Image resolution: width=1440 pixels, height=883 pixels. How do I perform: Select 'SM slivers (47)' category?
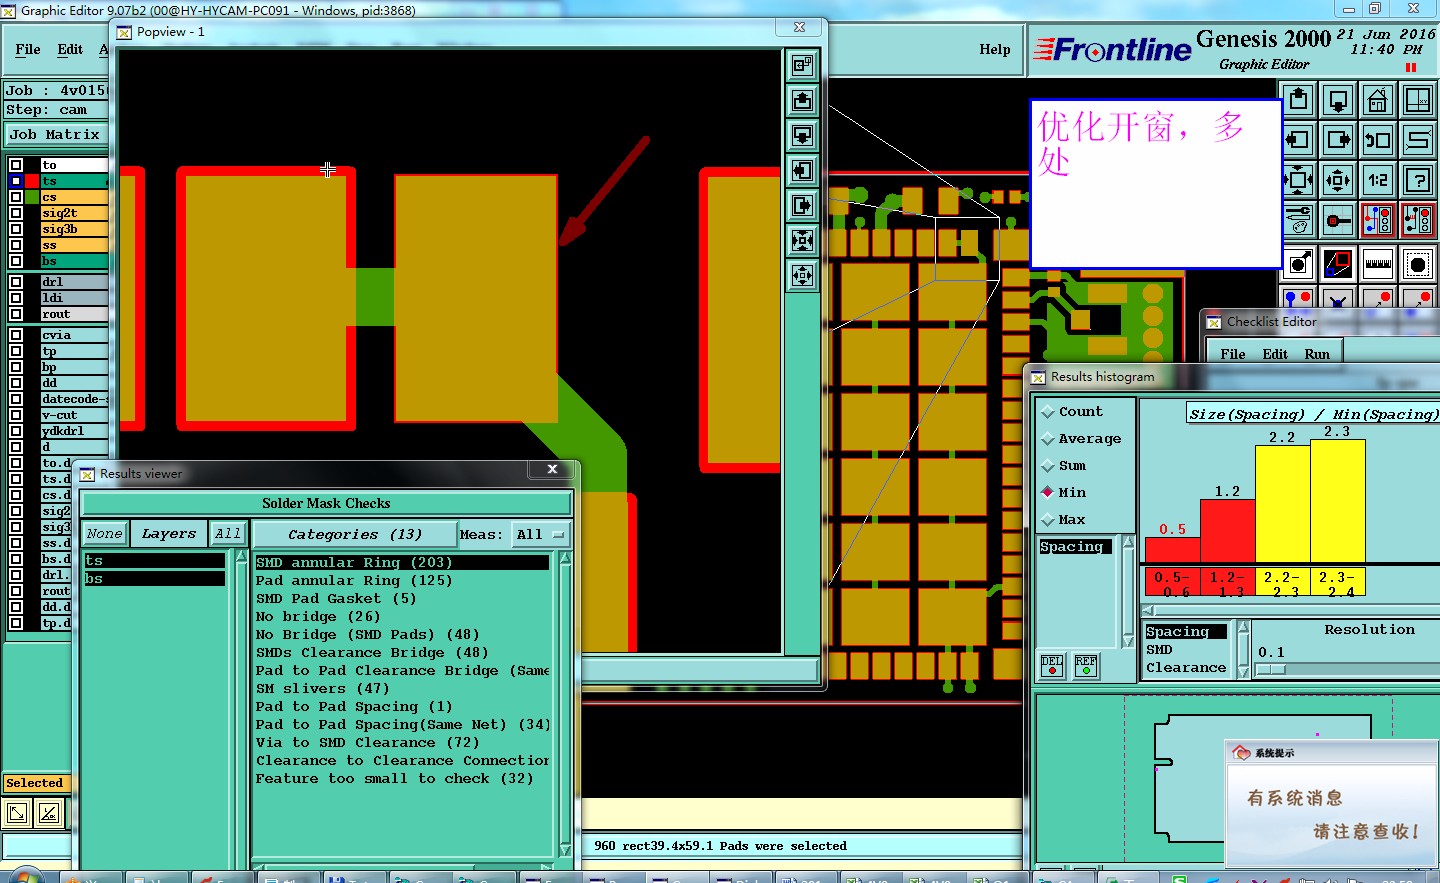pos(402,689)
